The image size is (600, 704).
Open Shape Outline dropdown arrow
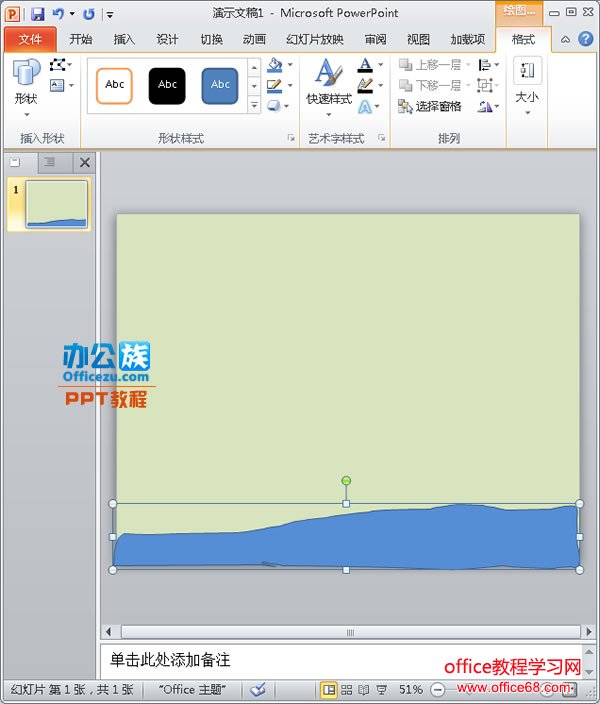point(290,85)
